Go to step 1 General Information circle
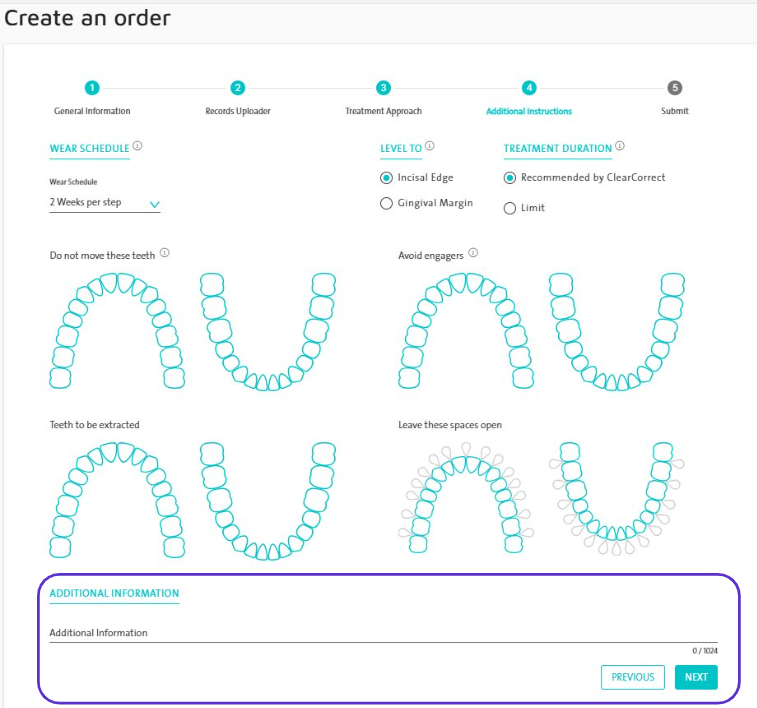The image size is (757, 708). point(92,88)
